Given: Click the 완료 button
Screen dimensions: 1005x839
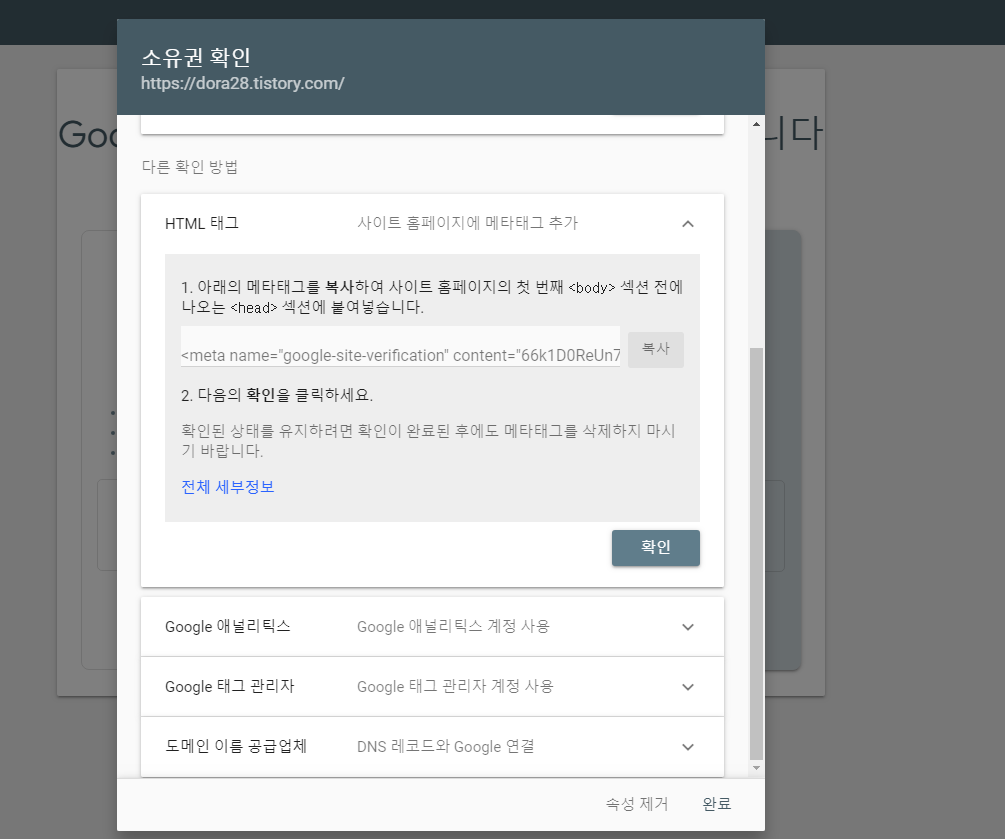Looking at the screenshot, I should coord(717,804).
